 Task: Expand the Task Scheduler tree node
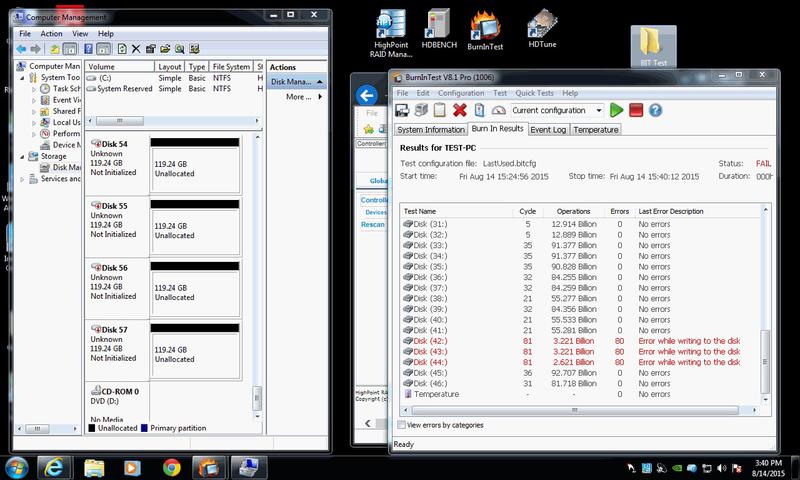point(34,89)
